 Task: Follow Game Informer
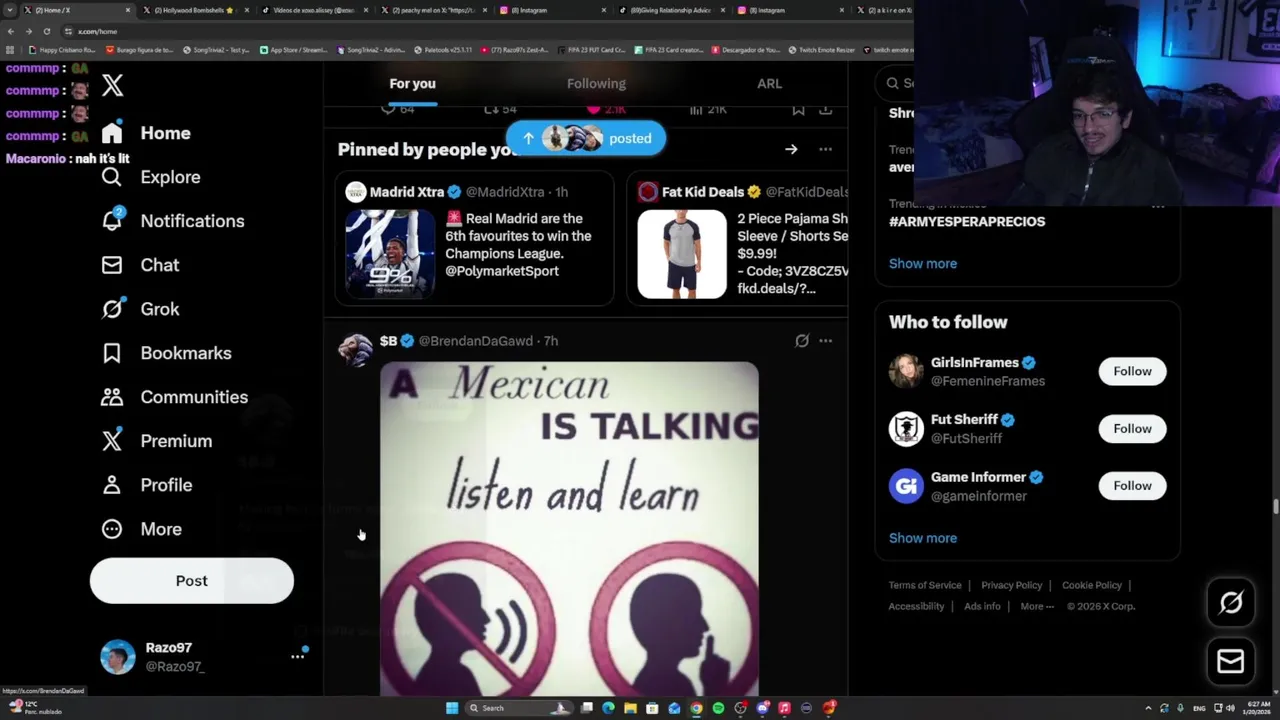coord(1132,485)
